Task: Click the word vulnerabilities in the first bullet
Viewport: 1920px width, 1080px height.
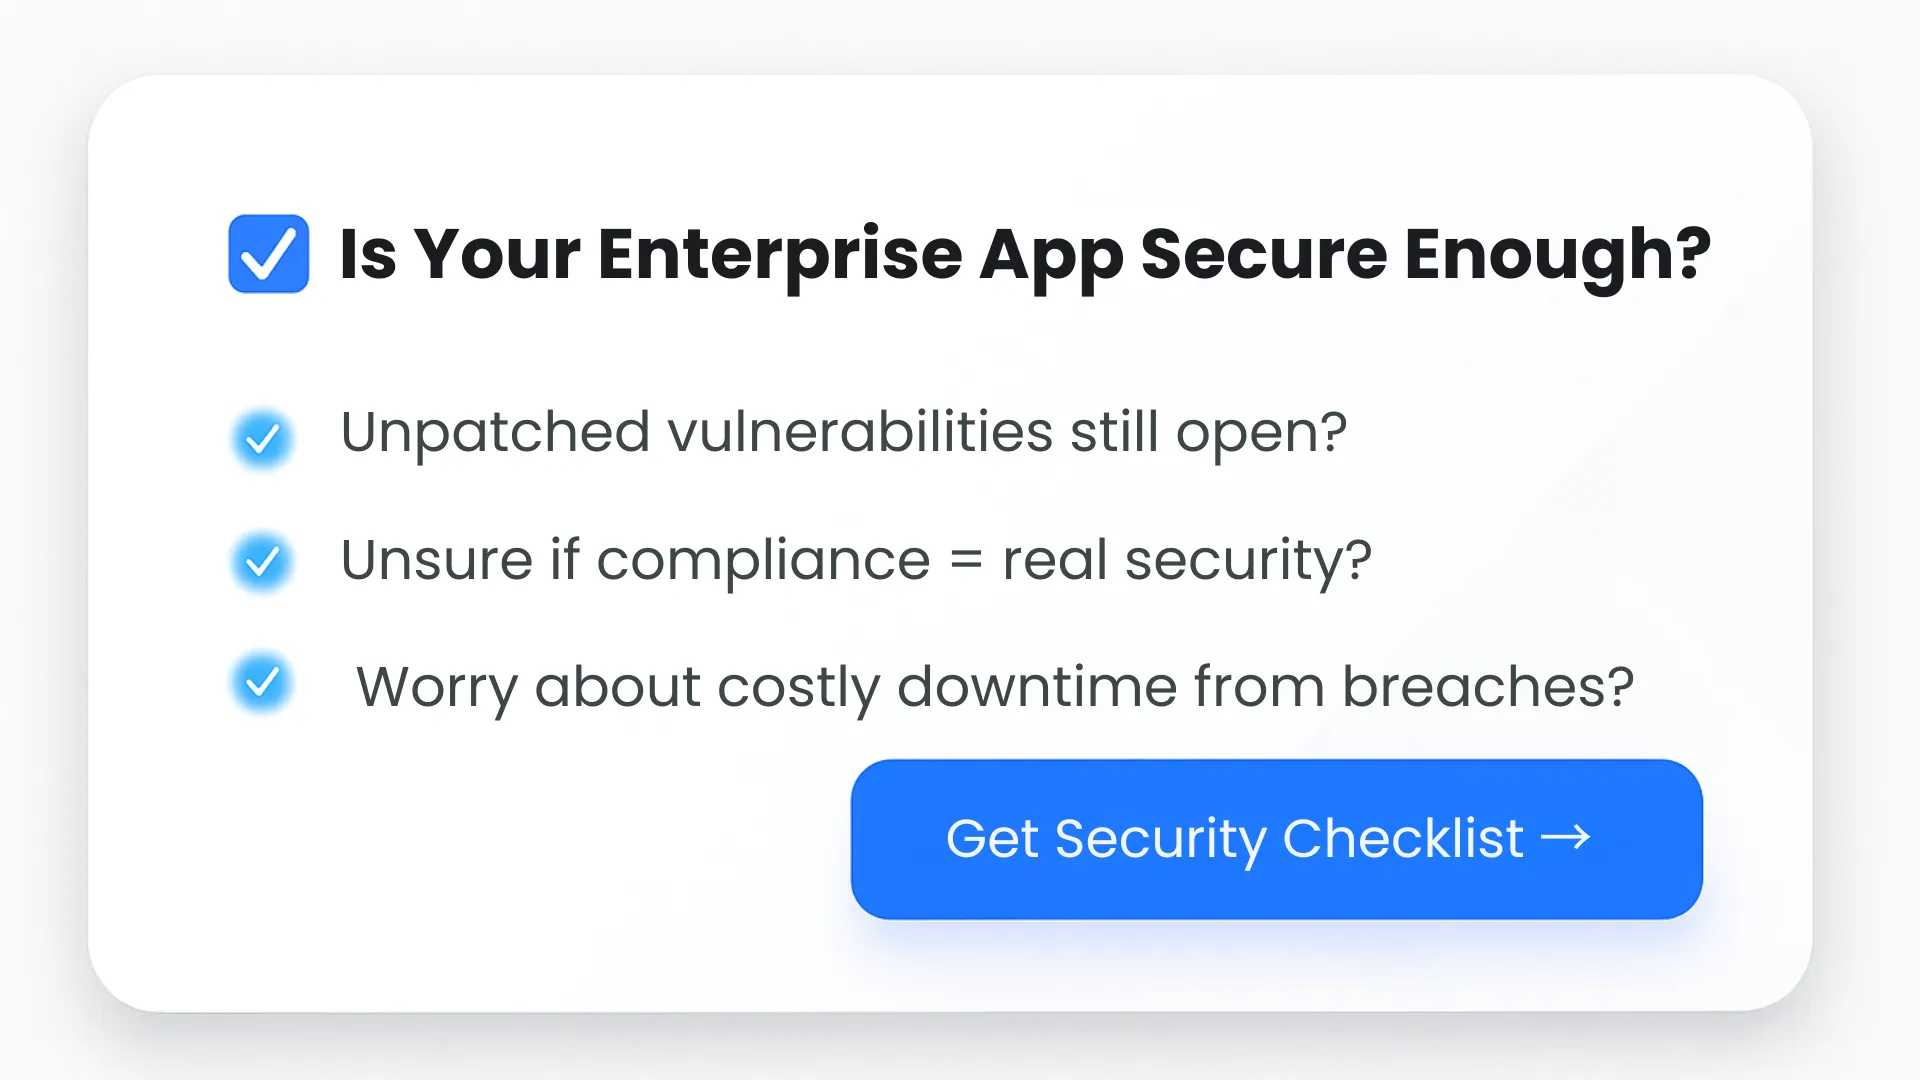Action: [860, 433]
